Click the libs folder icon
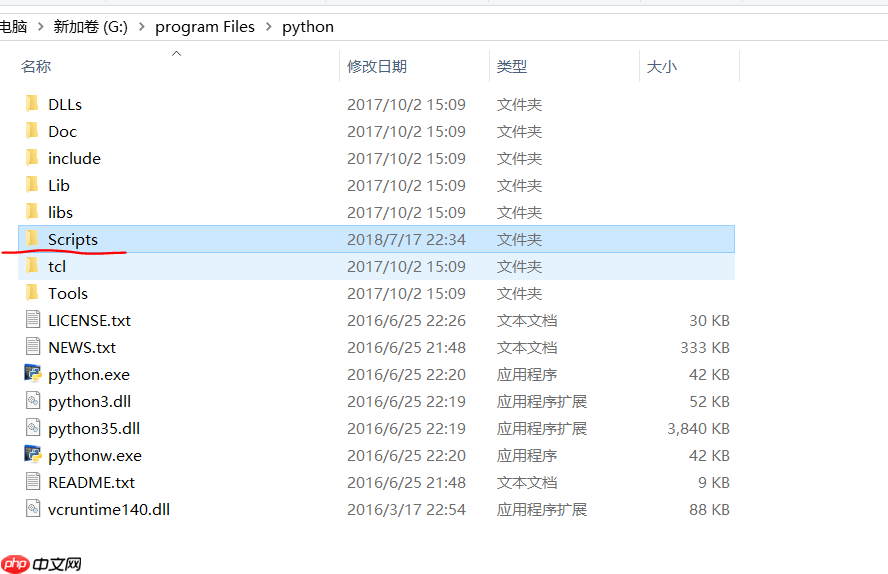888x574 pixels. coord(32,212)
